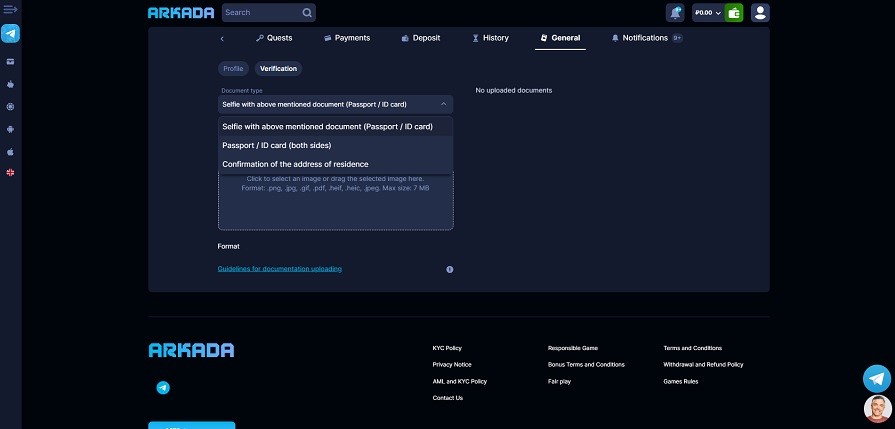Open Guidelines for documentation uploading link
This screenshot has width=895, height=429.
click(x=279, y=269)
